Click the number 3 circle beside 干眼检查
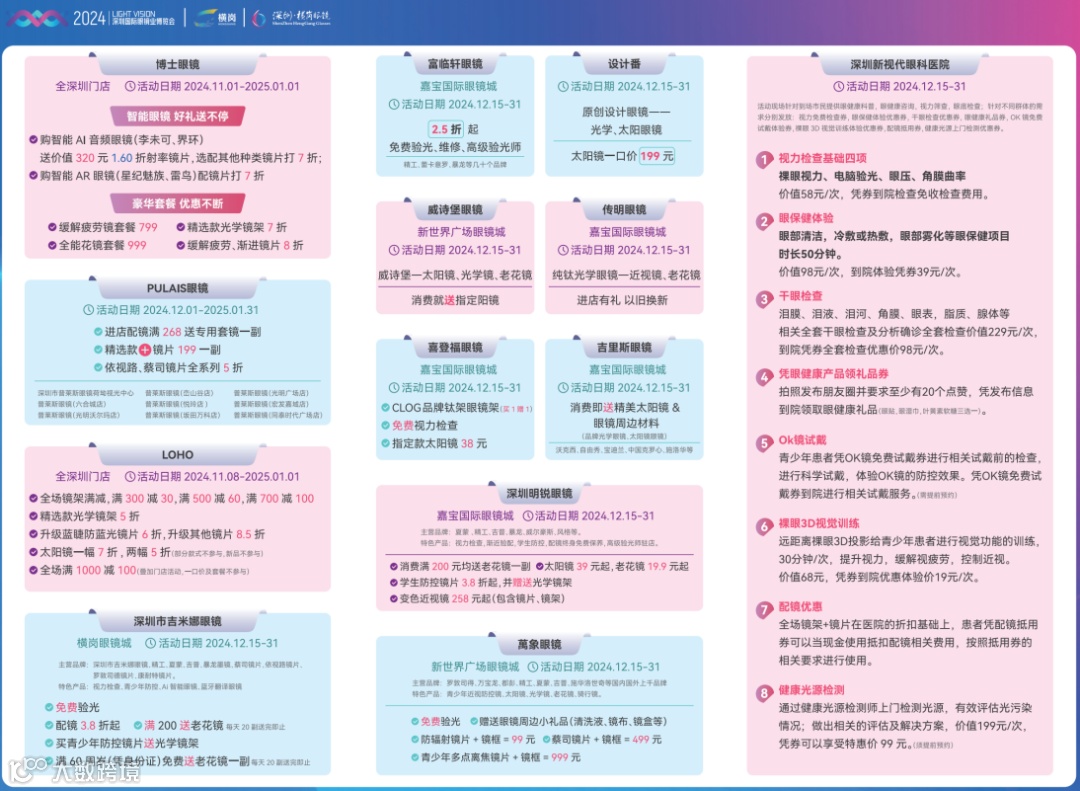Image resolution: width=1080 pixels, height=791 pixels. (764, 298)
